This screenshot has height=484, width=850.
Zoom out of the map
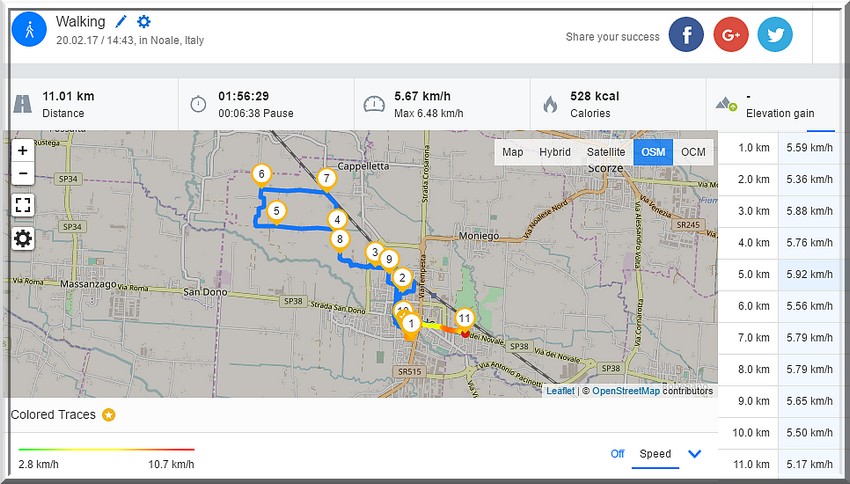[23, 173]
